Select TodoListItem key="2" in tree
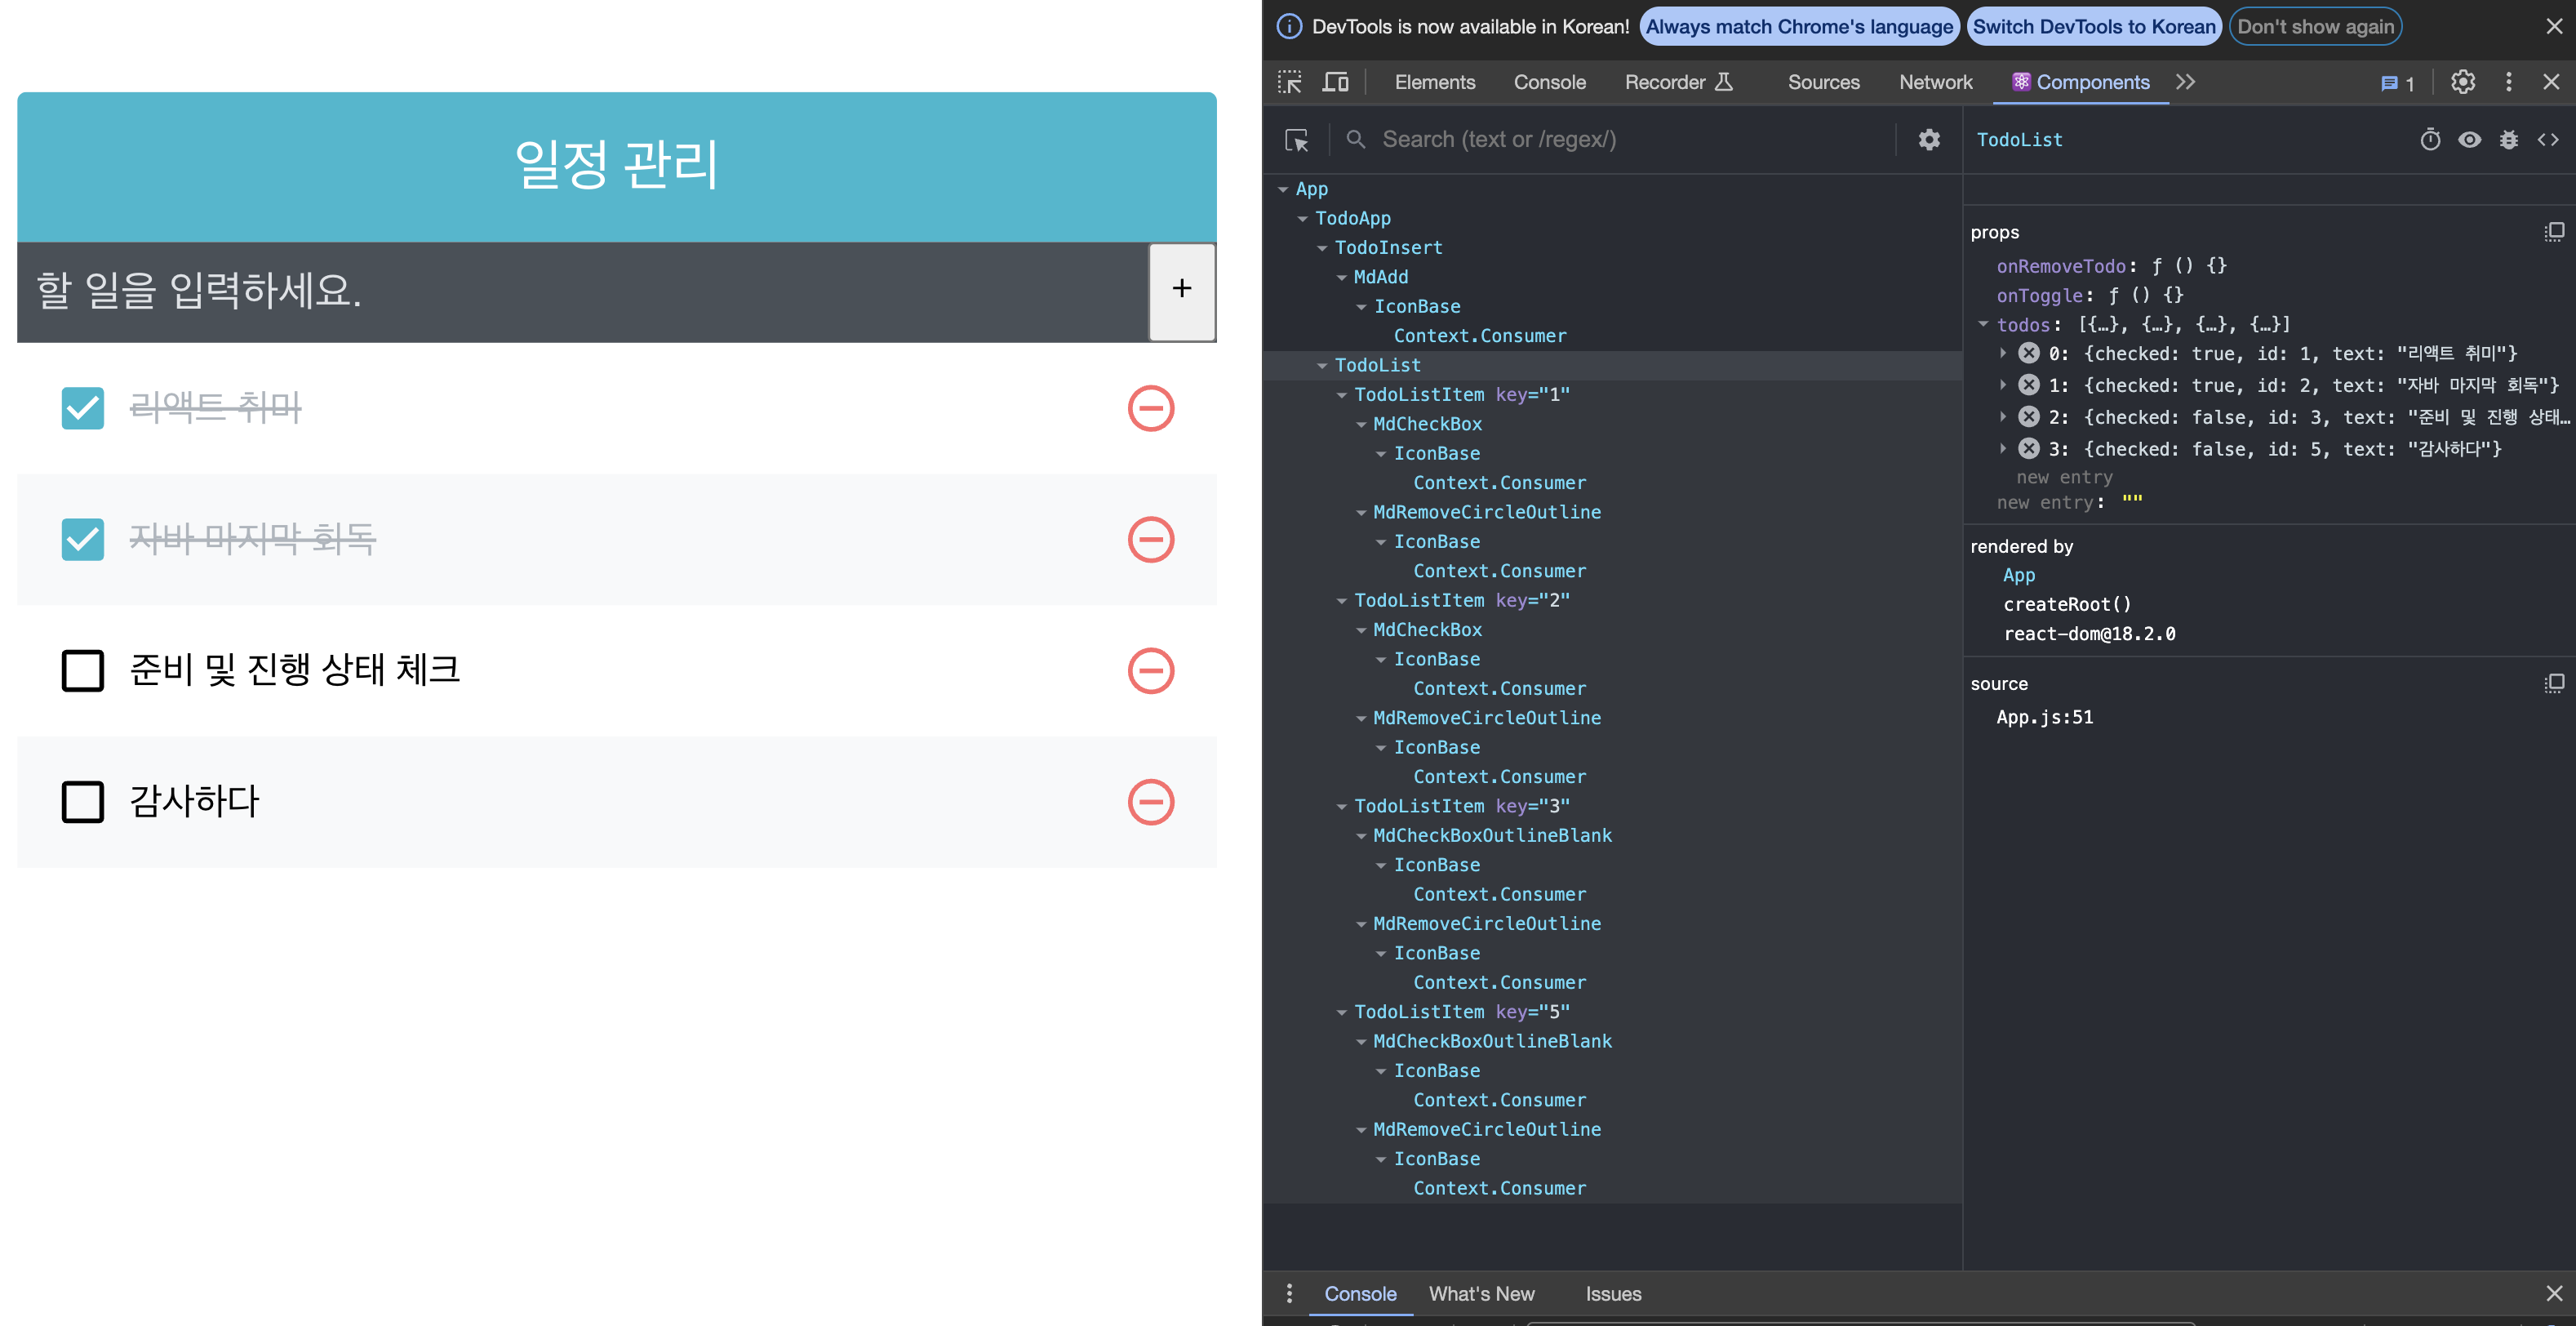Viewport: 2576px width, 1326px height. click(x=1461, y=600)
